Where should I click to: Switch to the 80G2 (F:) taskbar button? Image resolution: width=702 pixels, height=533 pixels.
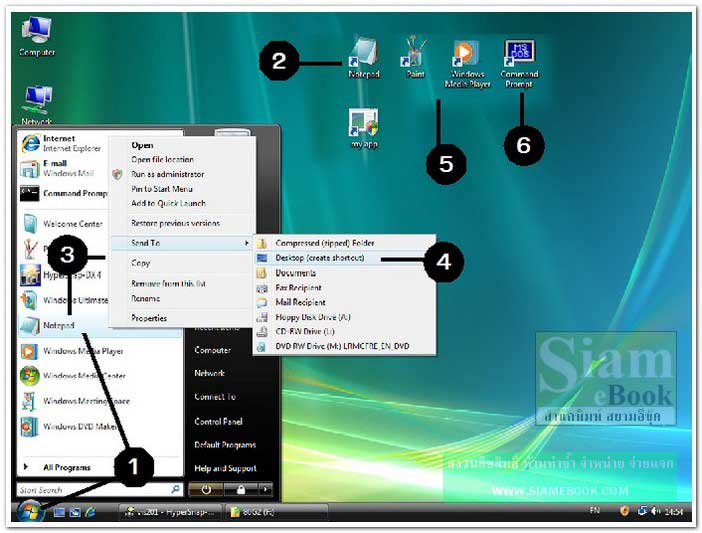click(276, 512)
